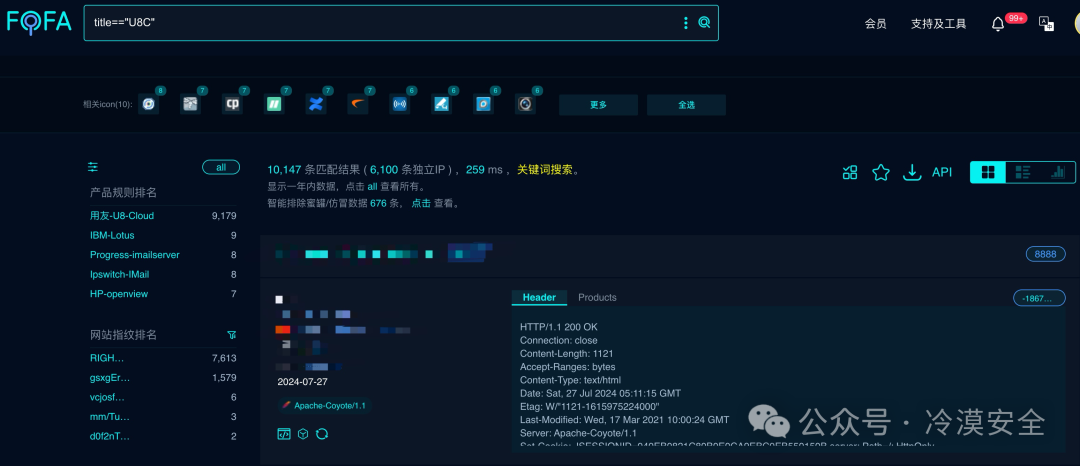Image resolution: width=1080 pixels, height=466 pixels.
Task: Select the blue-white mountain related icon
Action: pos(442,105)
